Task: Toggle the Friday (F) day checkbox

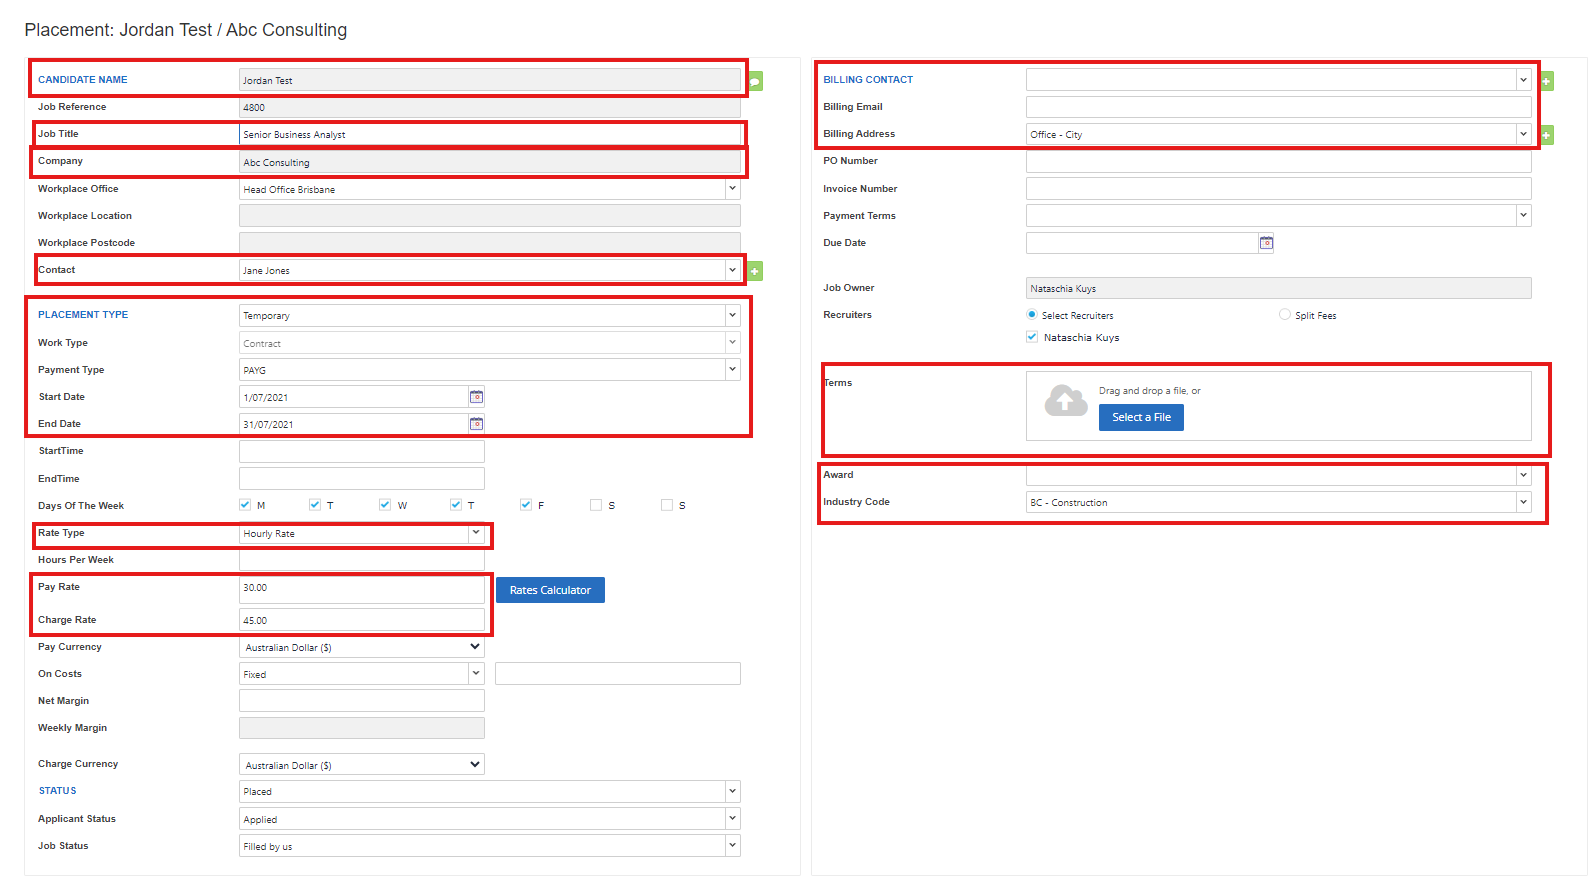Action: tap(526, 505)
